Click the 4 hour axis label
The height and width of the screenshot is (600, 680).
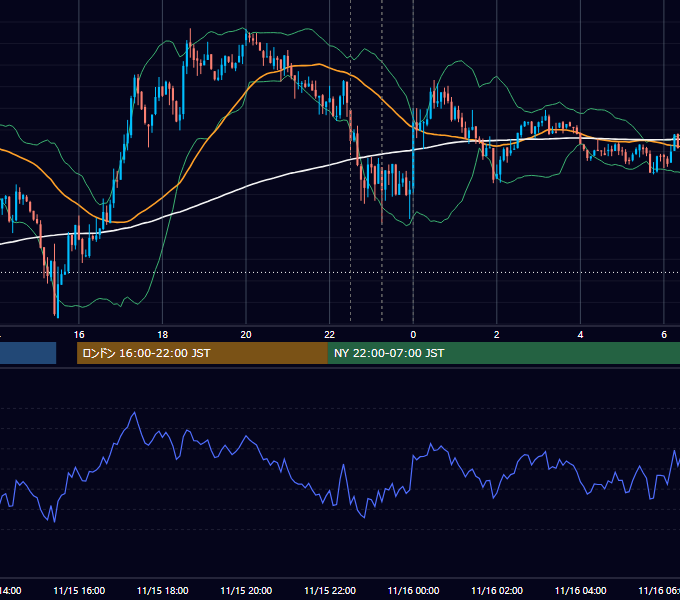[x=580, y=335]
